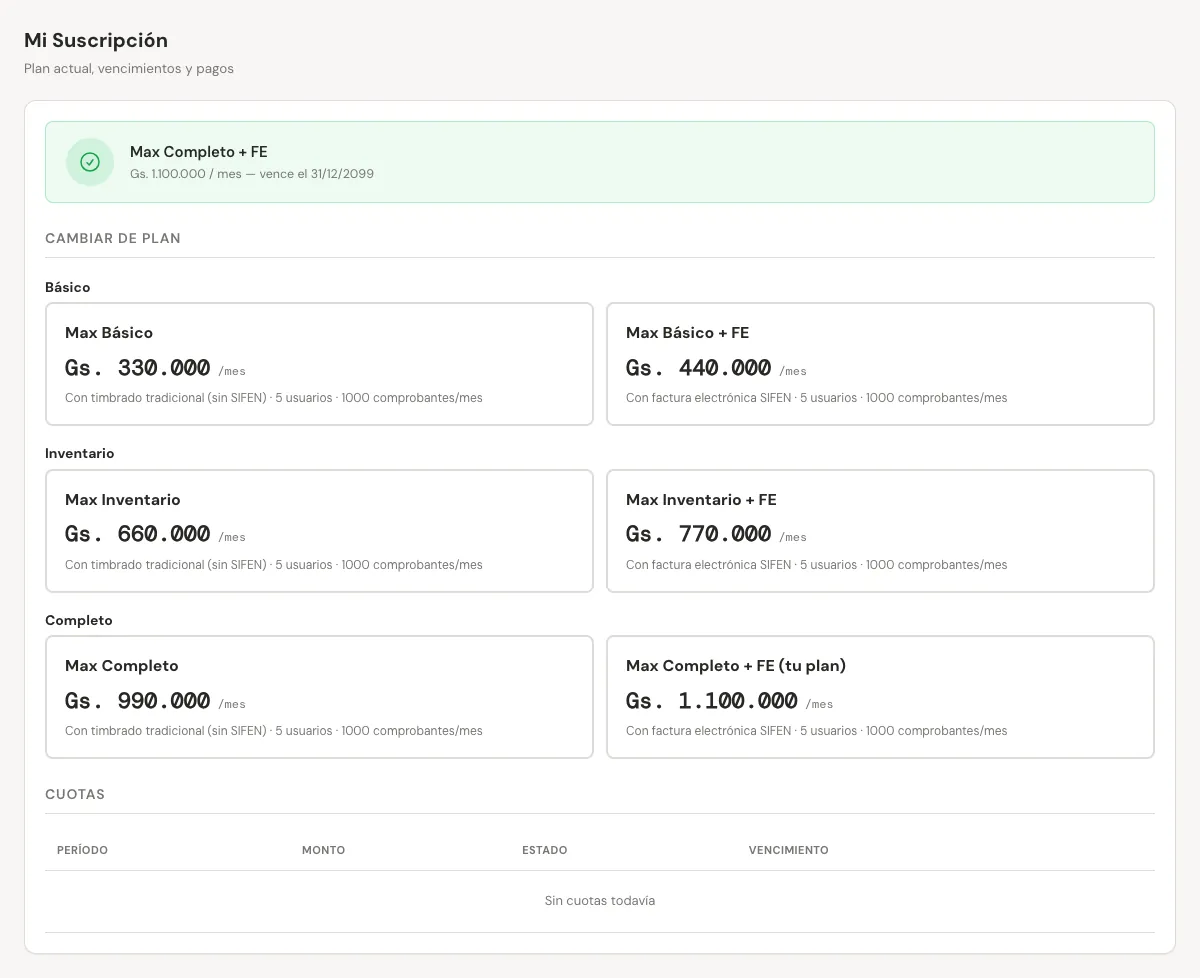Screen dimensions: 1200x978
Task: Click the 'Gs. 660.000' price
Action: pos(138,534)
